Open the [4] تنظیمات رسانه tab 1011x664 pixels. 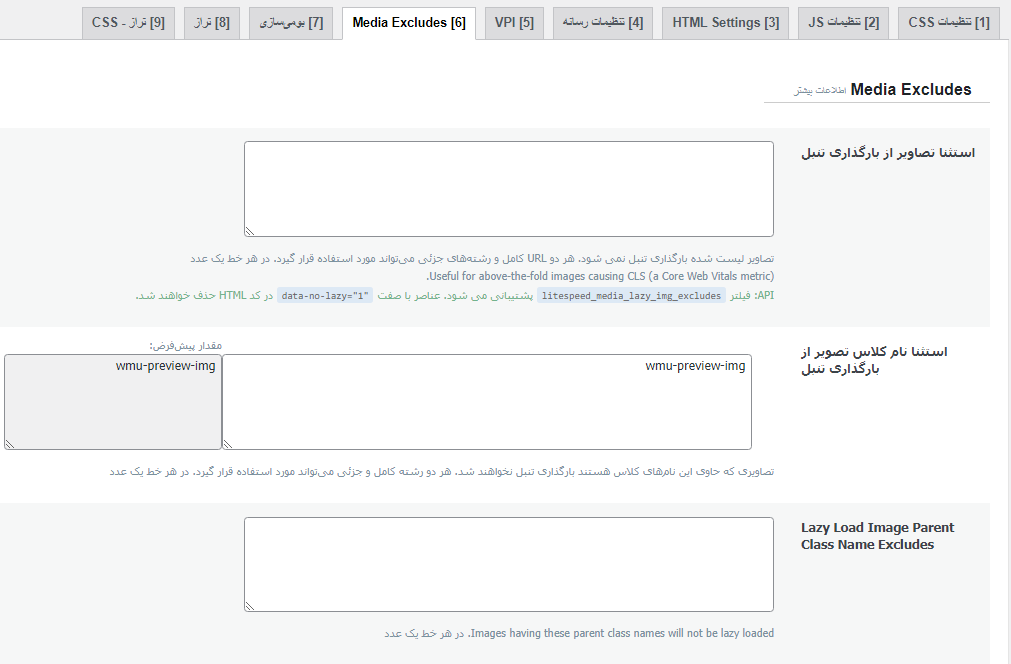pyautogui.click(x=601, y=23)
